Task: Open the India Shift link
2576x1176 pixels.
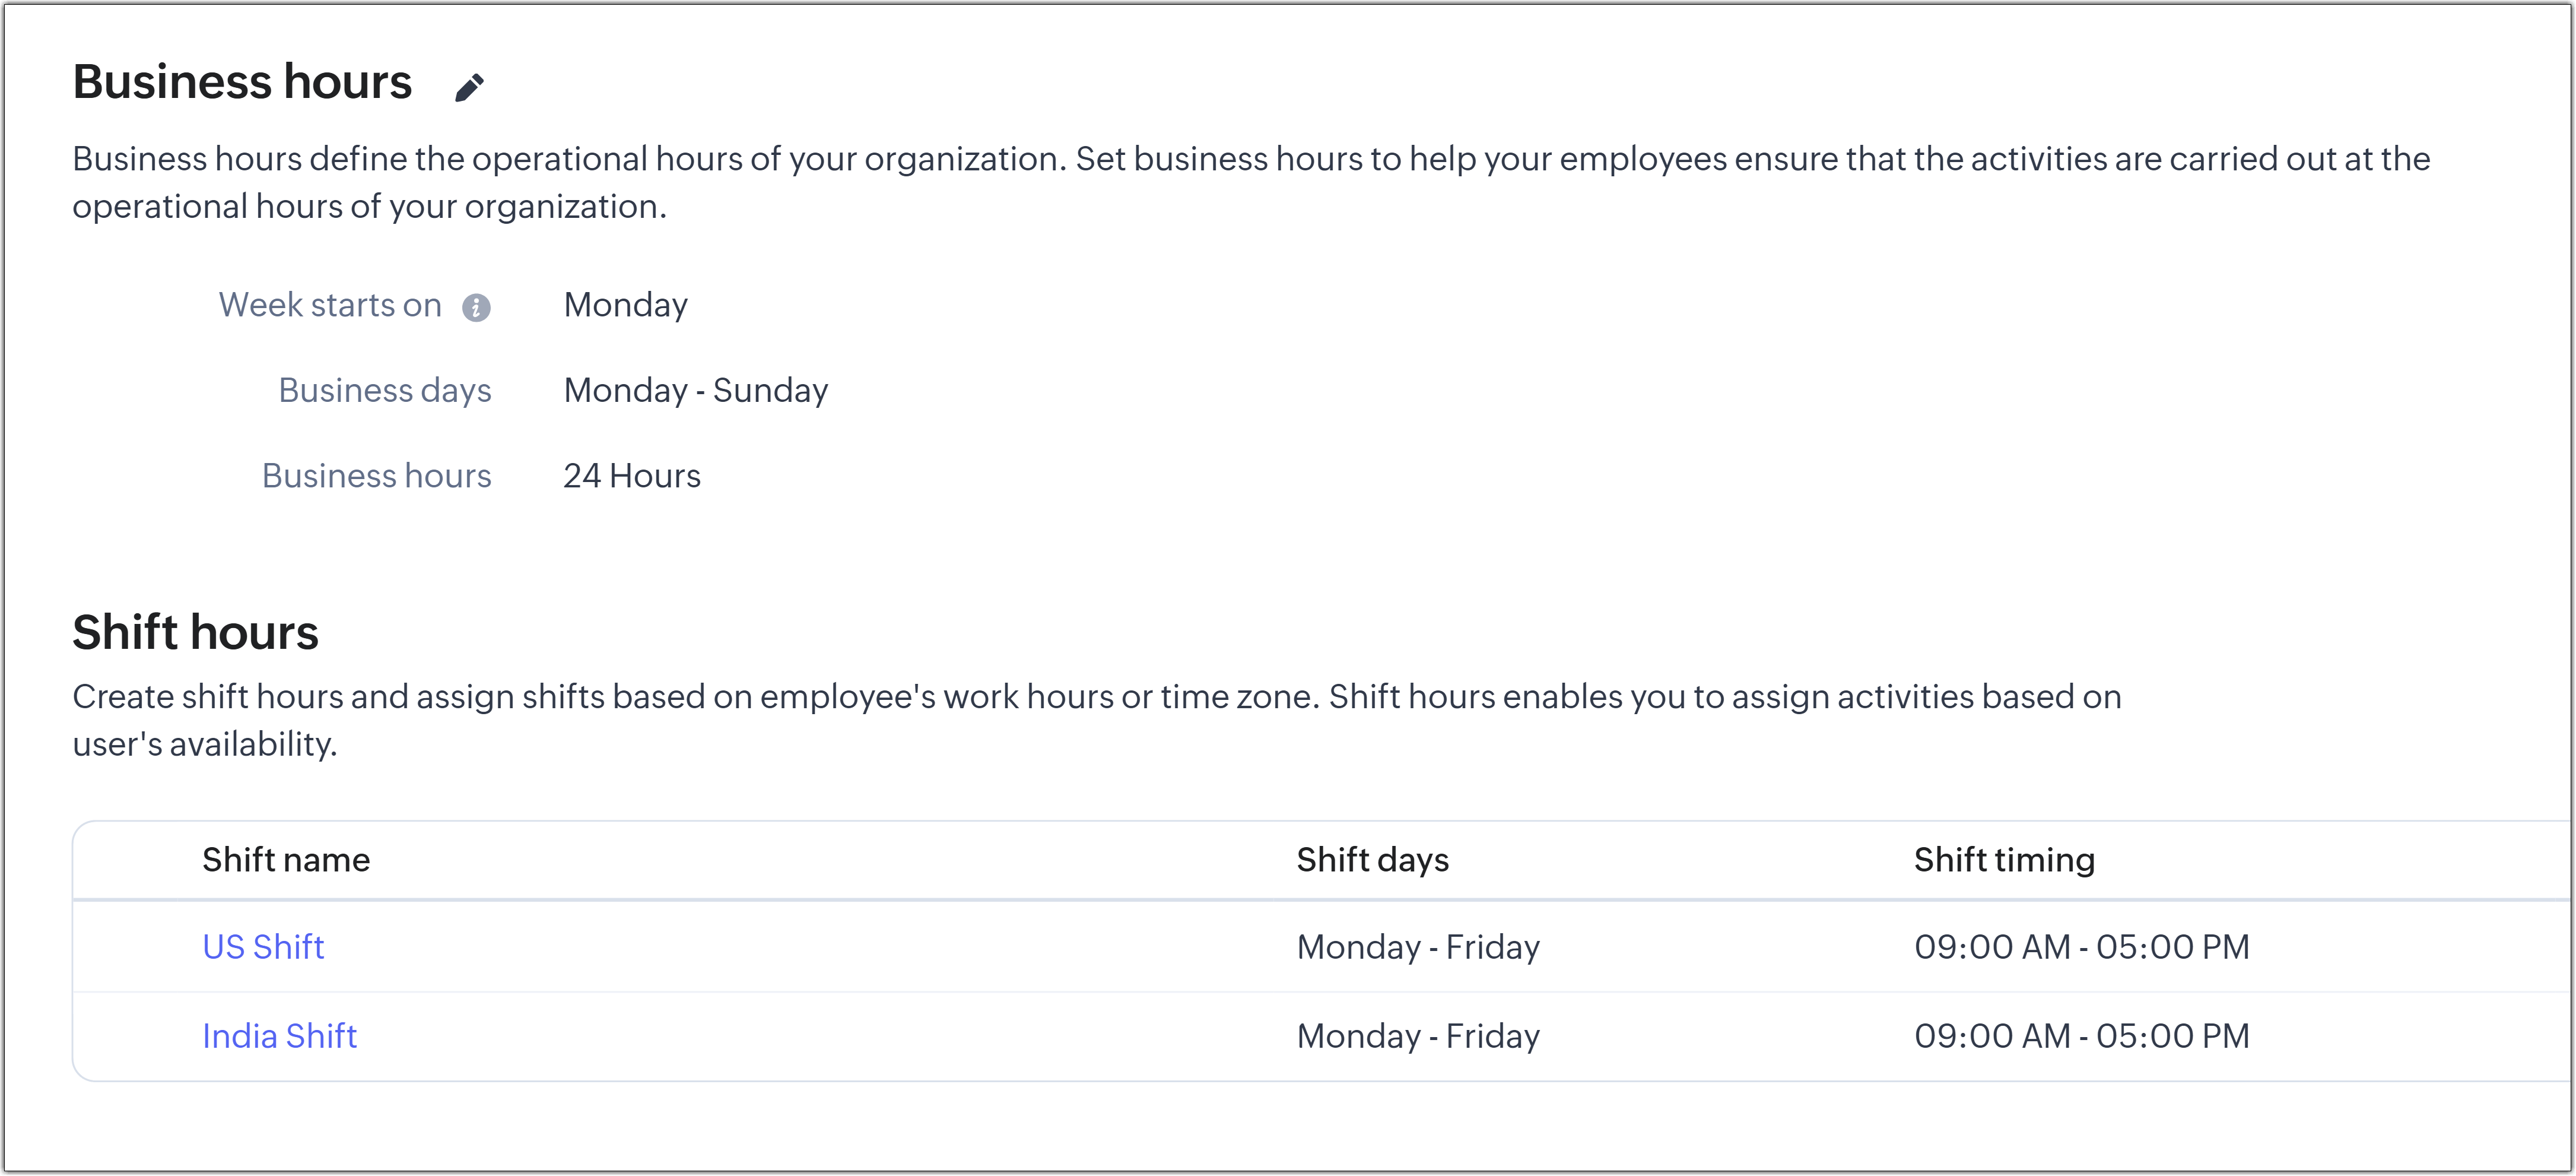Action: [x=279, y=1035]
